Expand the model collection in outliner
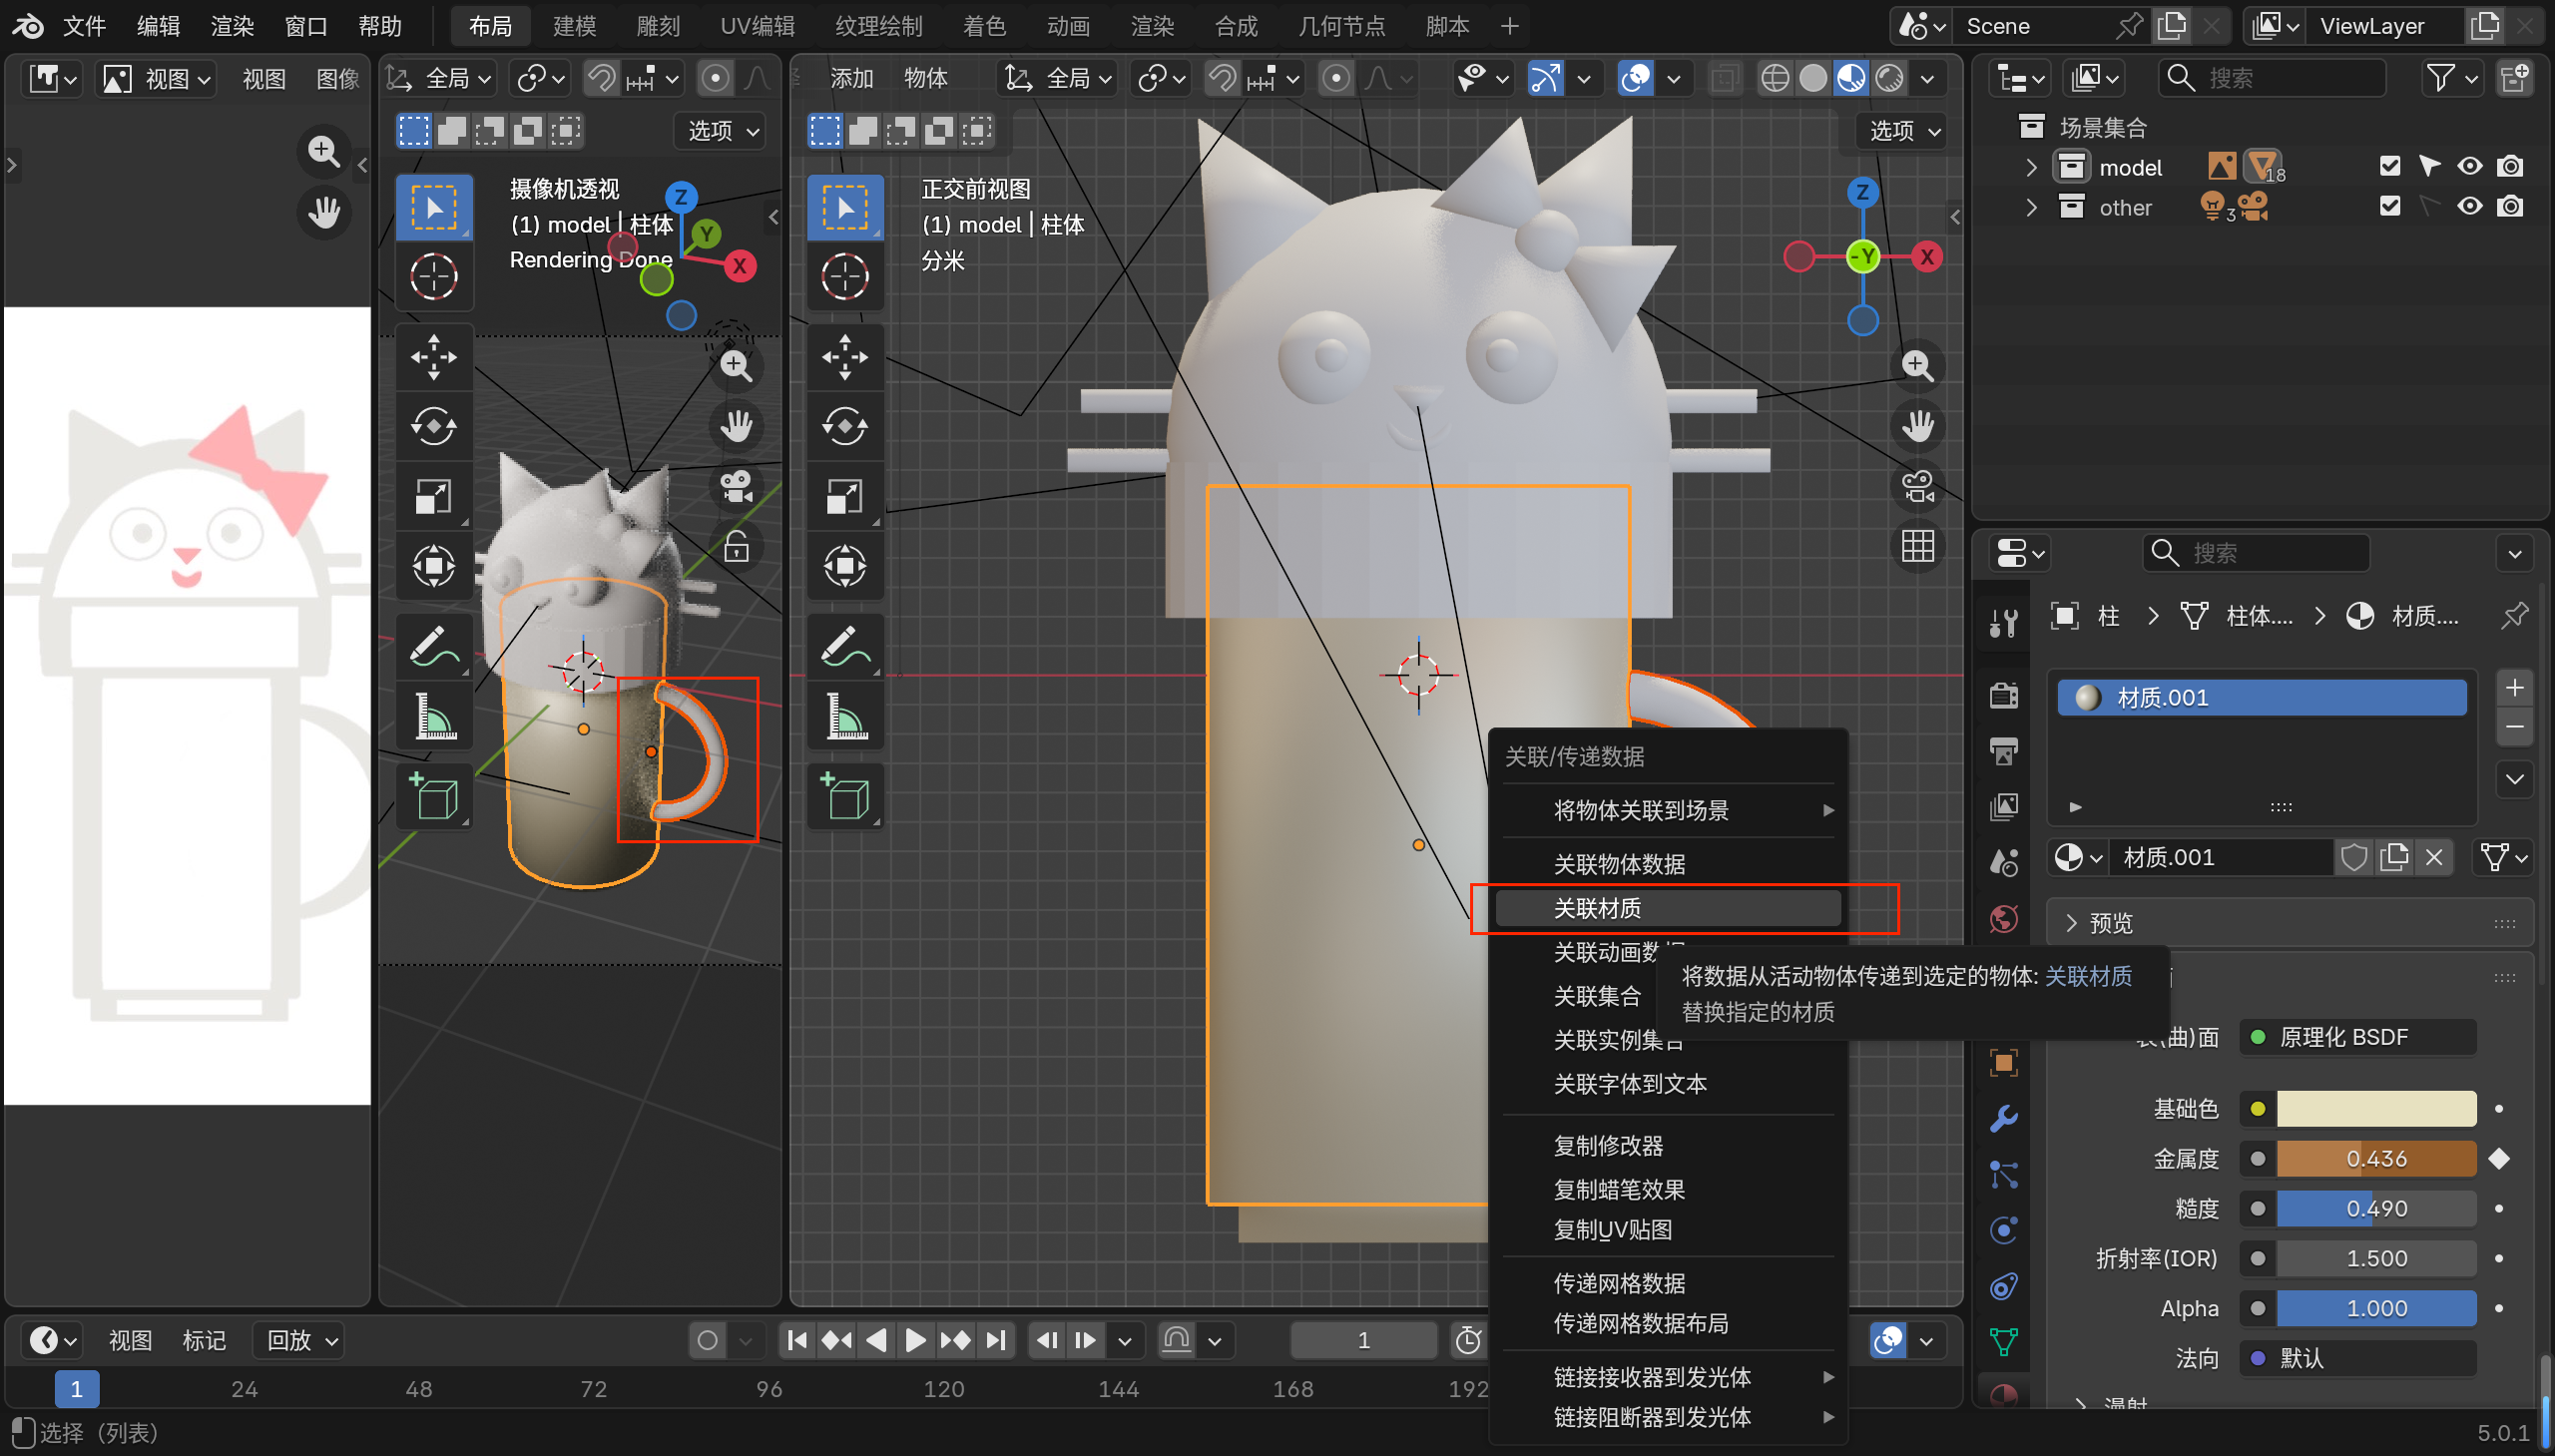This screenshot has height=1456, width=2555. tap(2031, 167)
